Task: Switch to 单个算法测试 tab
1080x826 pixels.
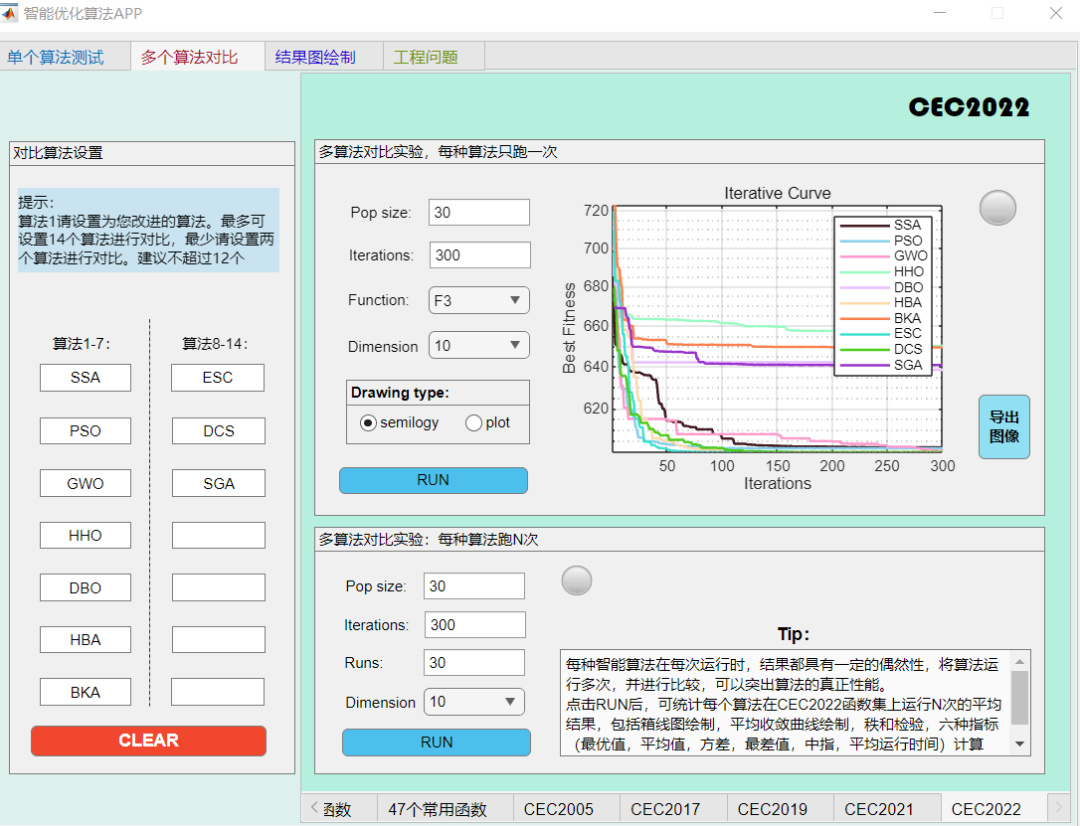Action: 56,56
